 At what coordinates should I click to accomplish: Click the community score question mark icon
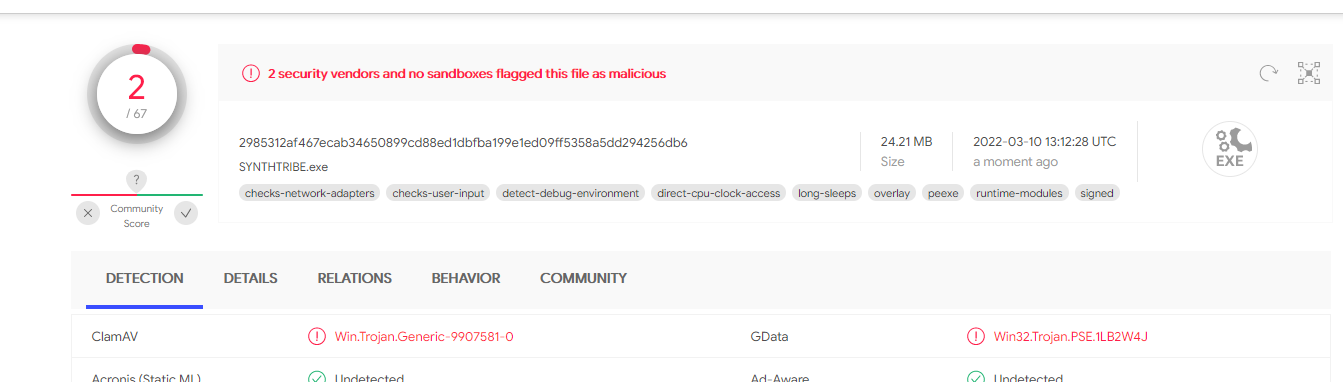coord(137,181)
